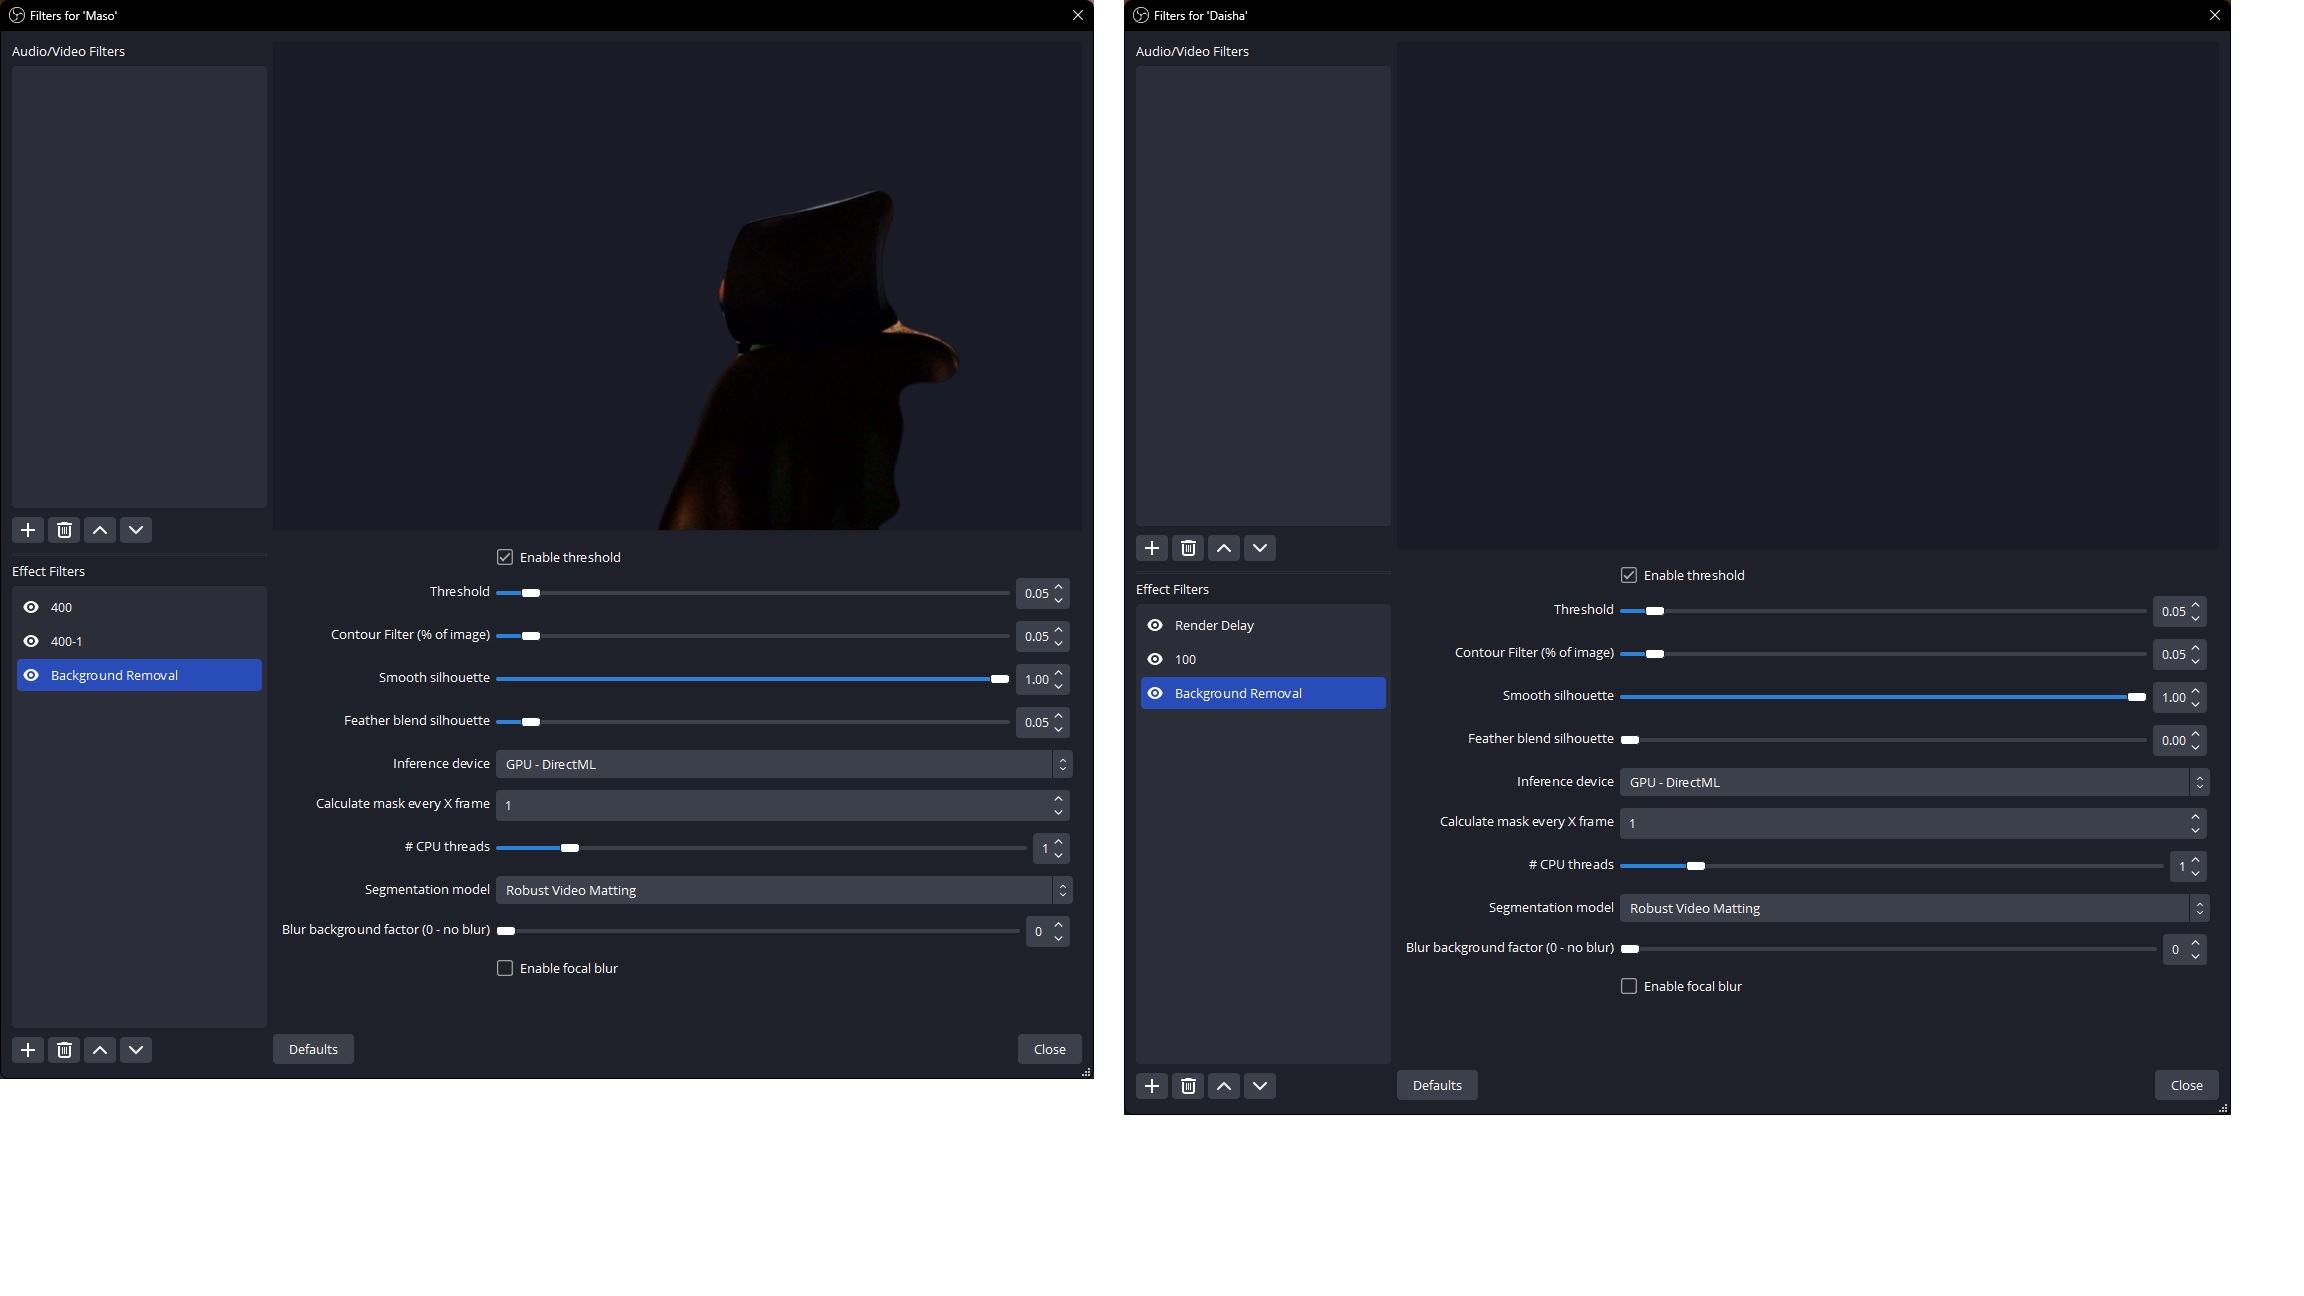Add a new effect filter in 'Maso' dialog
Viewport: 2304px width, 1296px height.
[27, 1050]
